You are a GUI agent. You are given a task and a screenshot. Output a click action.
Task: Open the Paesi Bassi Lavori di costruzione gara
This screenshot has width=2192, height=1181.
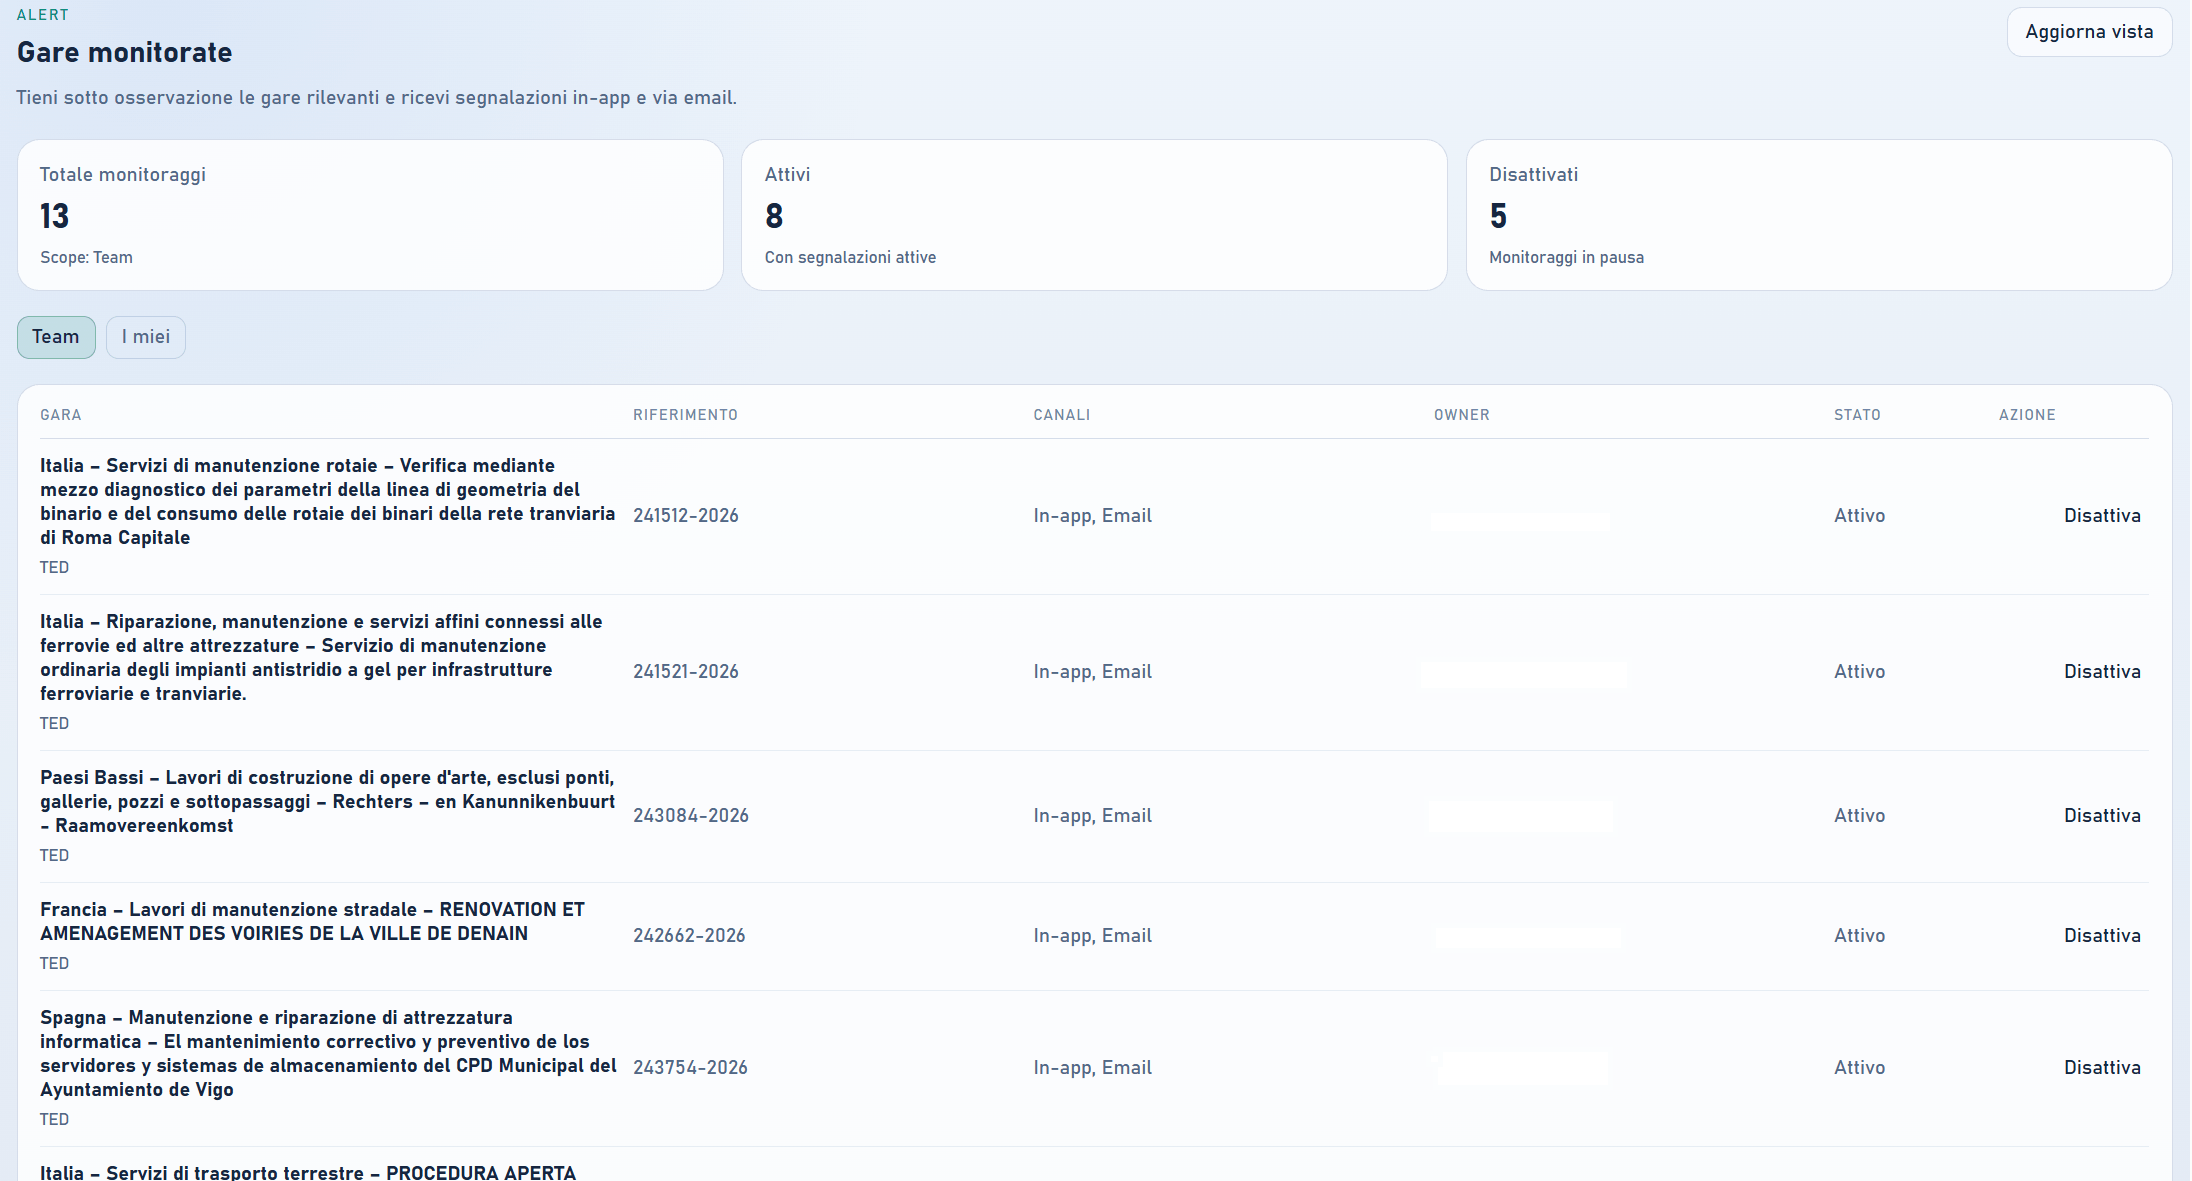328,802
